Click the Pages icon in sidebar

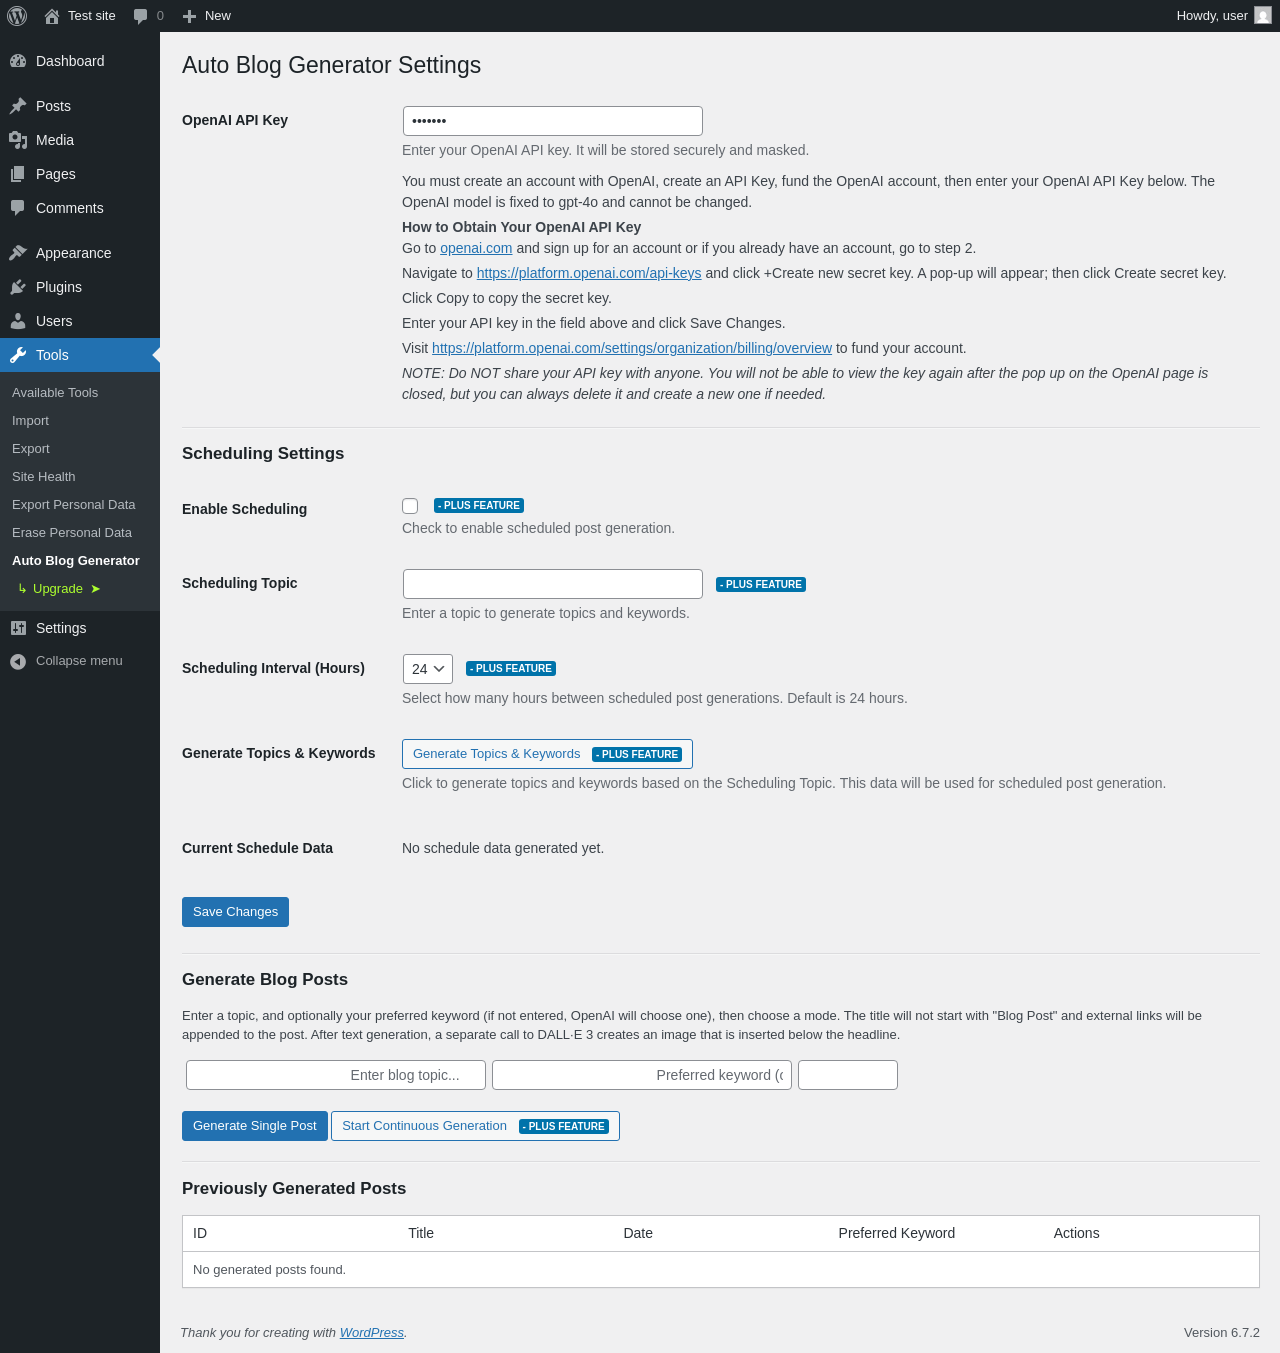point(18,174)
